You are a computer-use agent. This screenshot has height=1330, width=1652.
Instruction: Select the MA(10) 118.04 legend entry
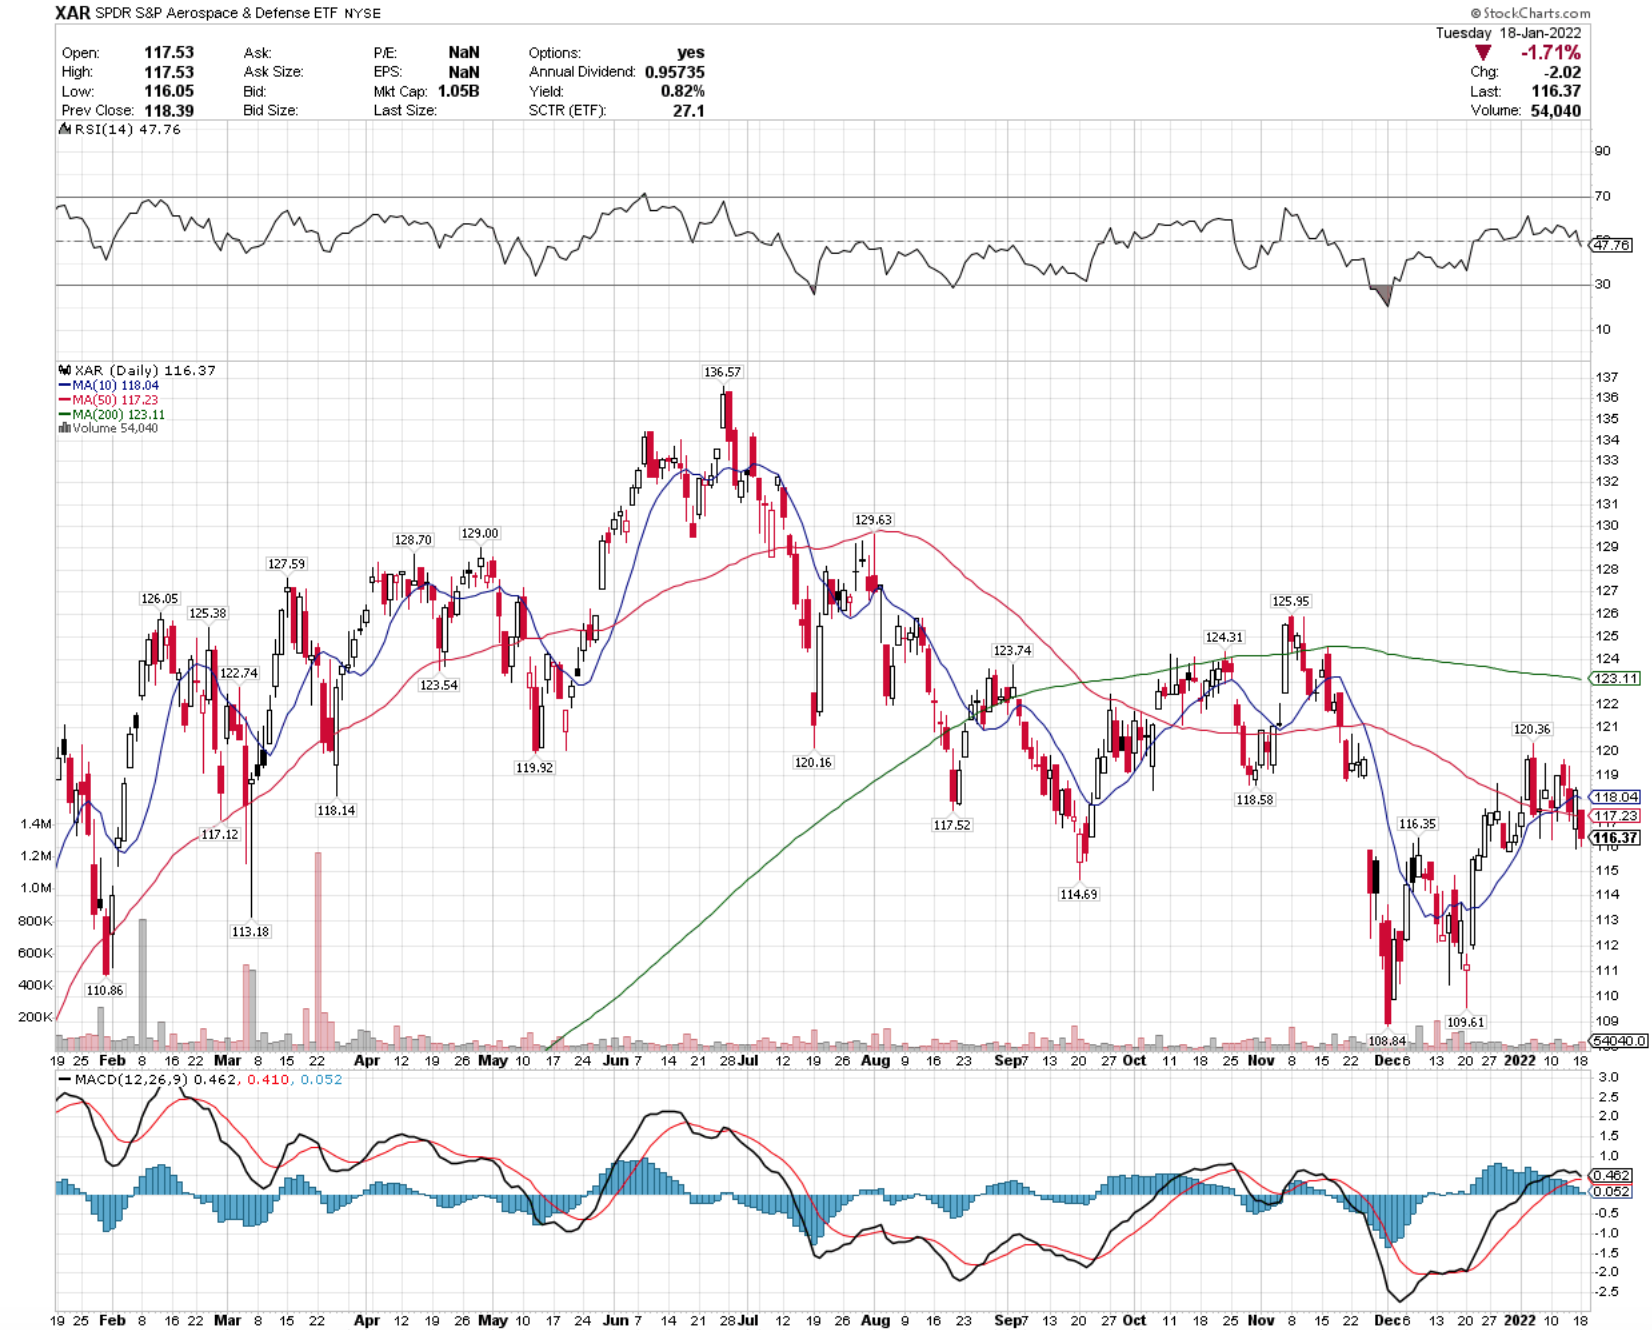pyautogui.click(x=109, y=385)
